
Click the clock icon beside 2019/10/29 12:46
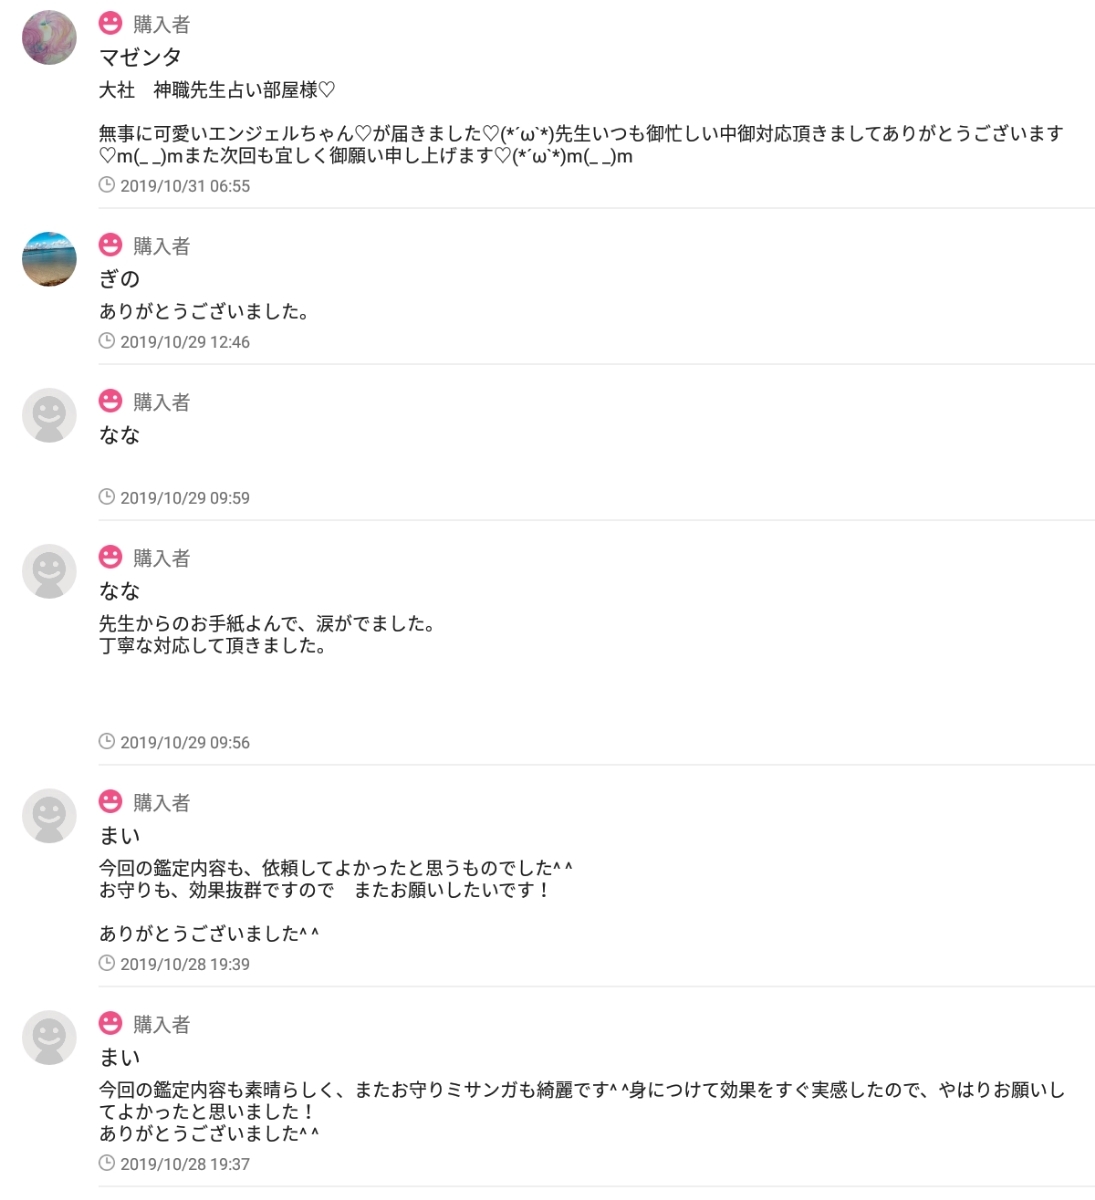pyautogui.click(x=107, y=341)
